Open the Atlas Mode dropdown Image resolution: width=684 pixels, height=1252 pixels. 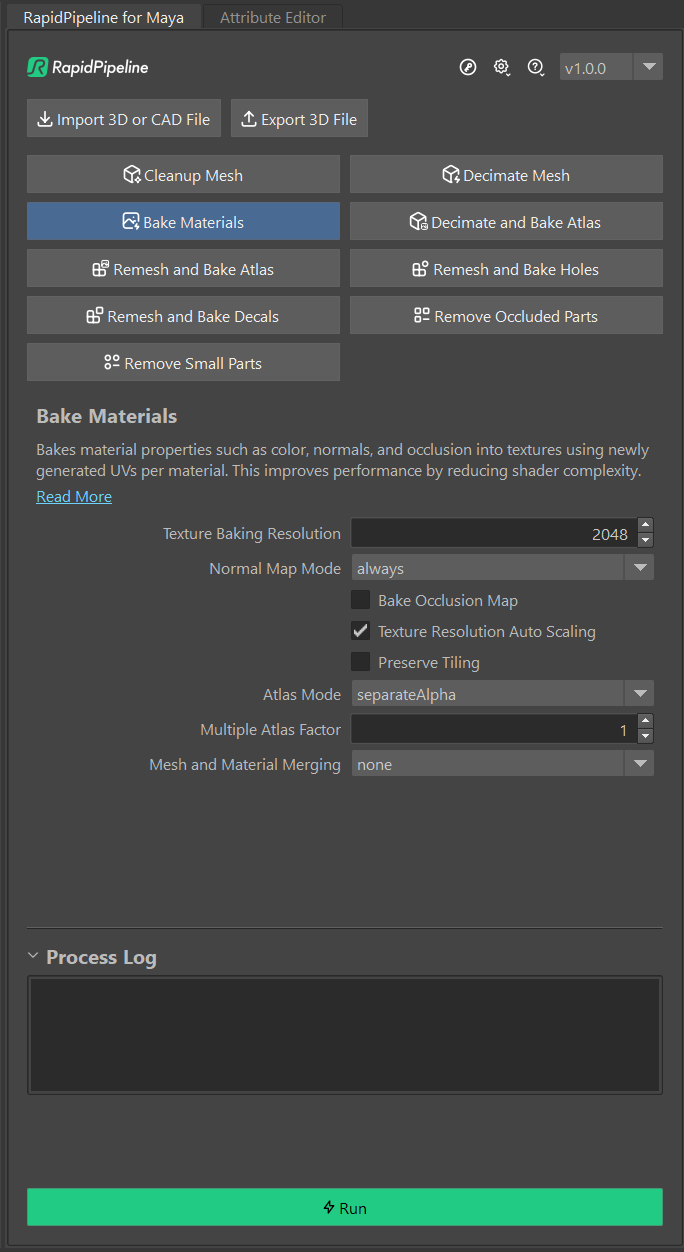(640, 693)
